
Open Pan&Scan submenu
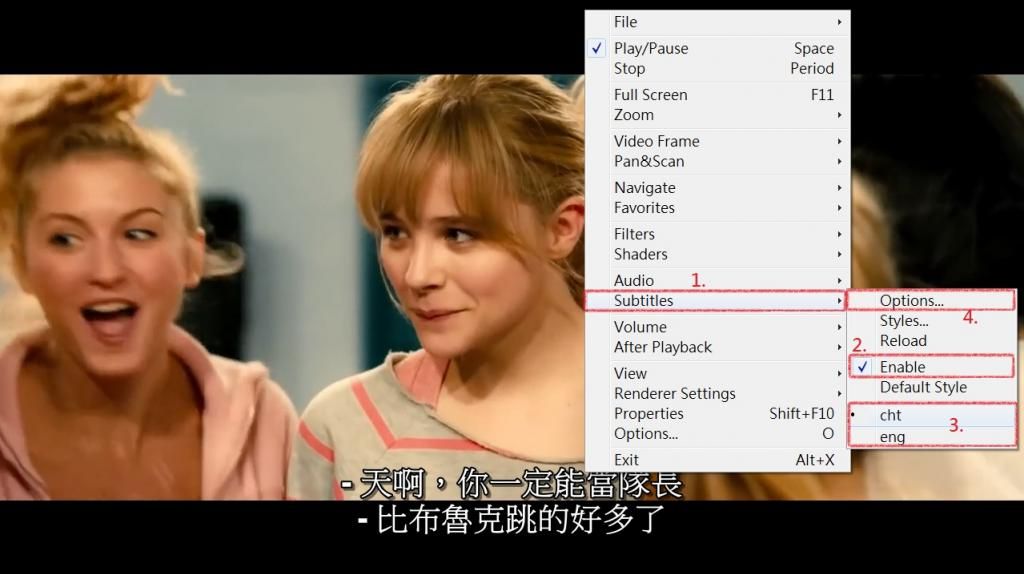tap(717, 161)
